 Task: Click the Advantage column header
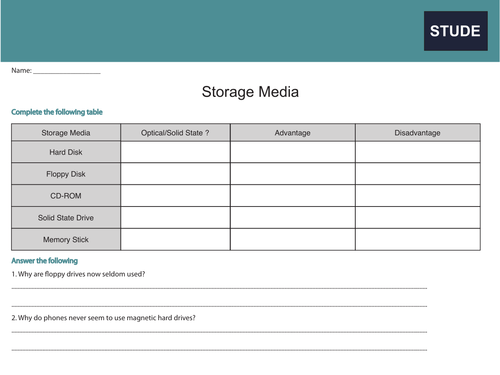click(293, 133)
